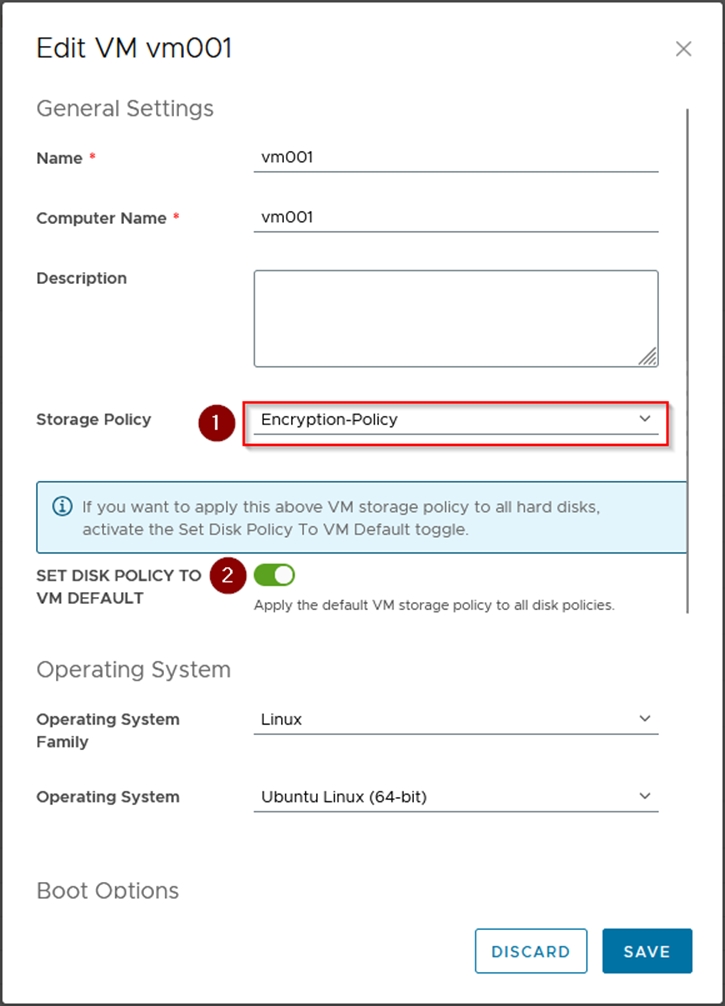
Task: Click the Storage Policy chevron arrow
Action: [x=645, y=419]
